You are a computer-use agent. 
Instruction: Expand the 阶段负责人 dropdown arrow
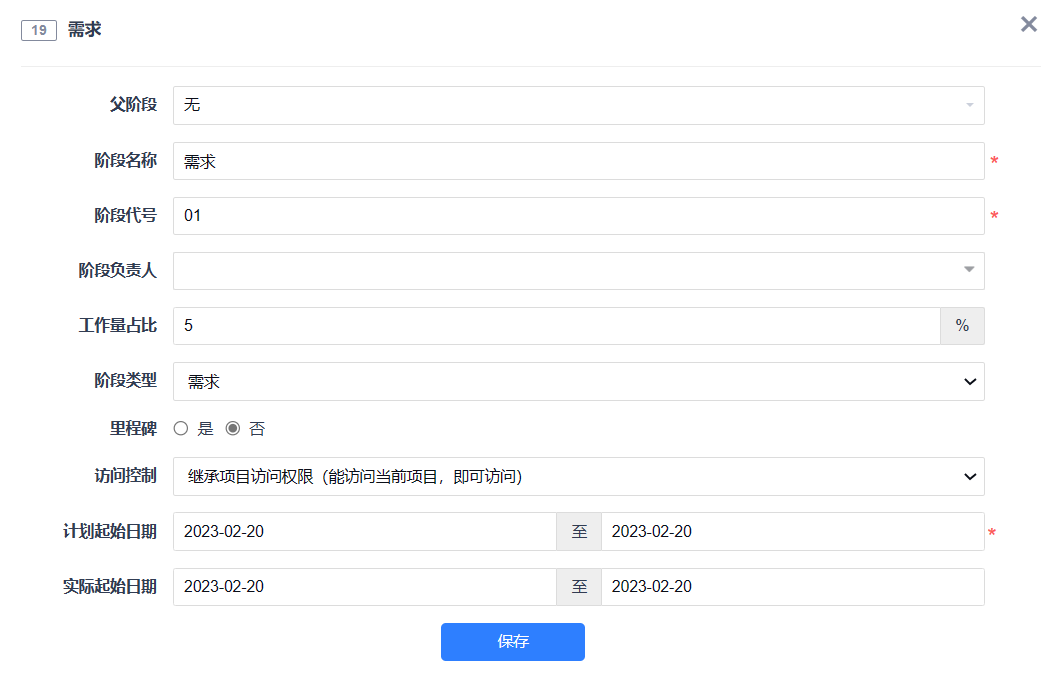tap(969, 270)
